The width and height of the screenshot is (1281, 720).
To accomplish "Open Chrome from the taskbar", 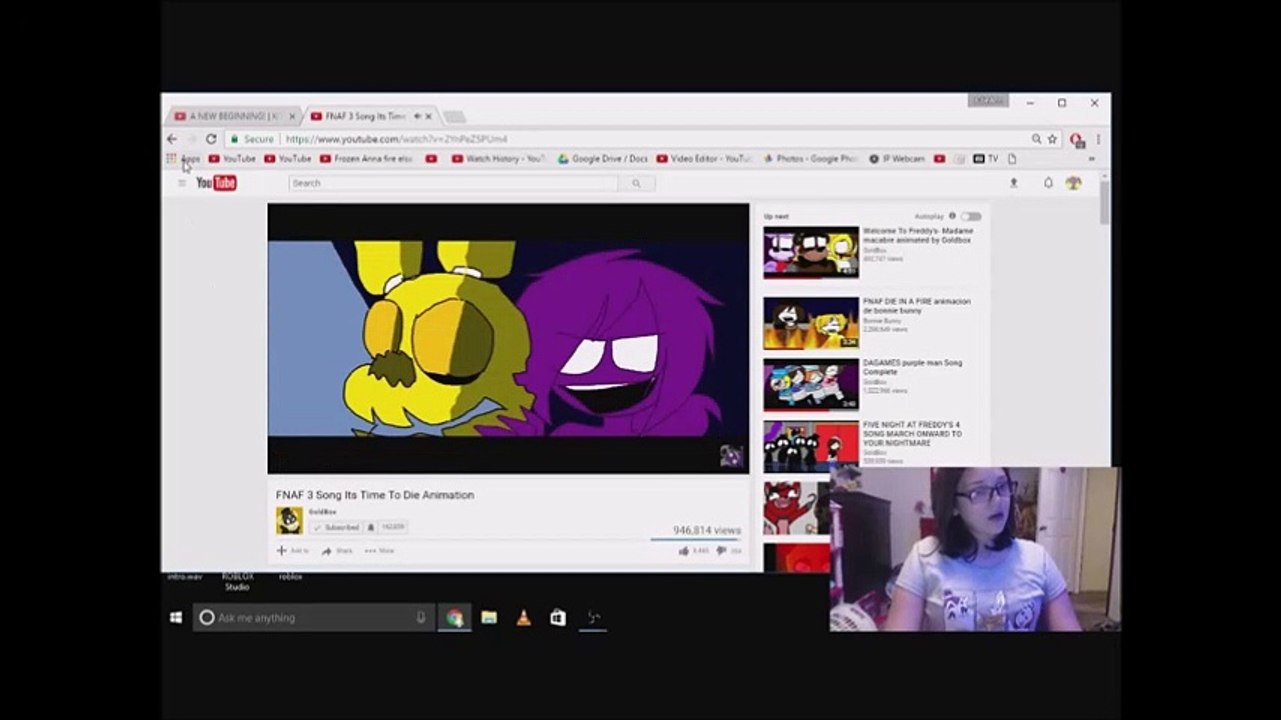I will 455,618.
